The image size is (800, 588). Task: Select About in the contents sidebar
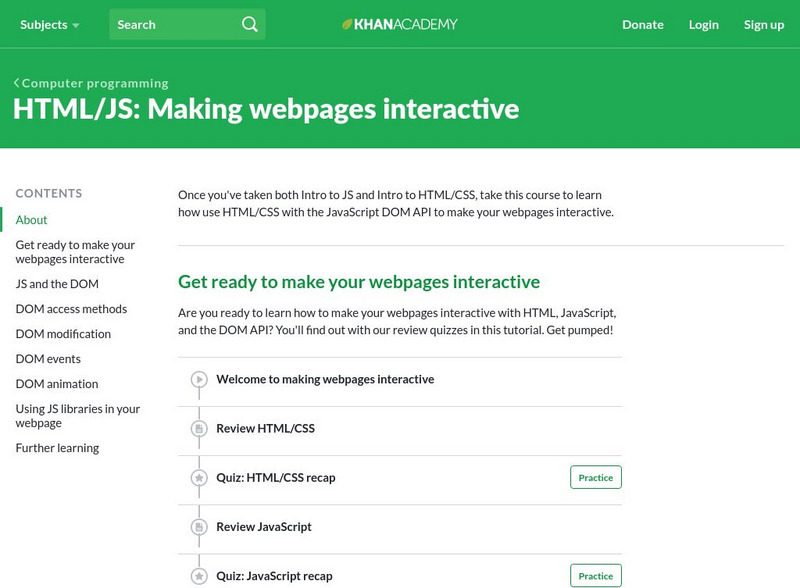click(31, 219)
